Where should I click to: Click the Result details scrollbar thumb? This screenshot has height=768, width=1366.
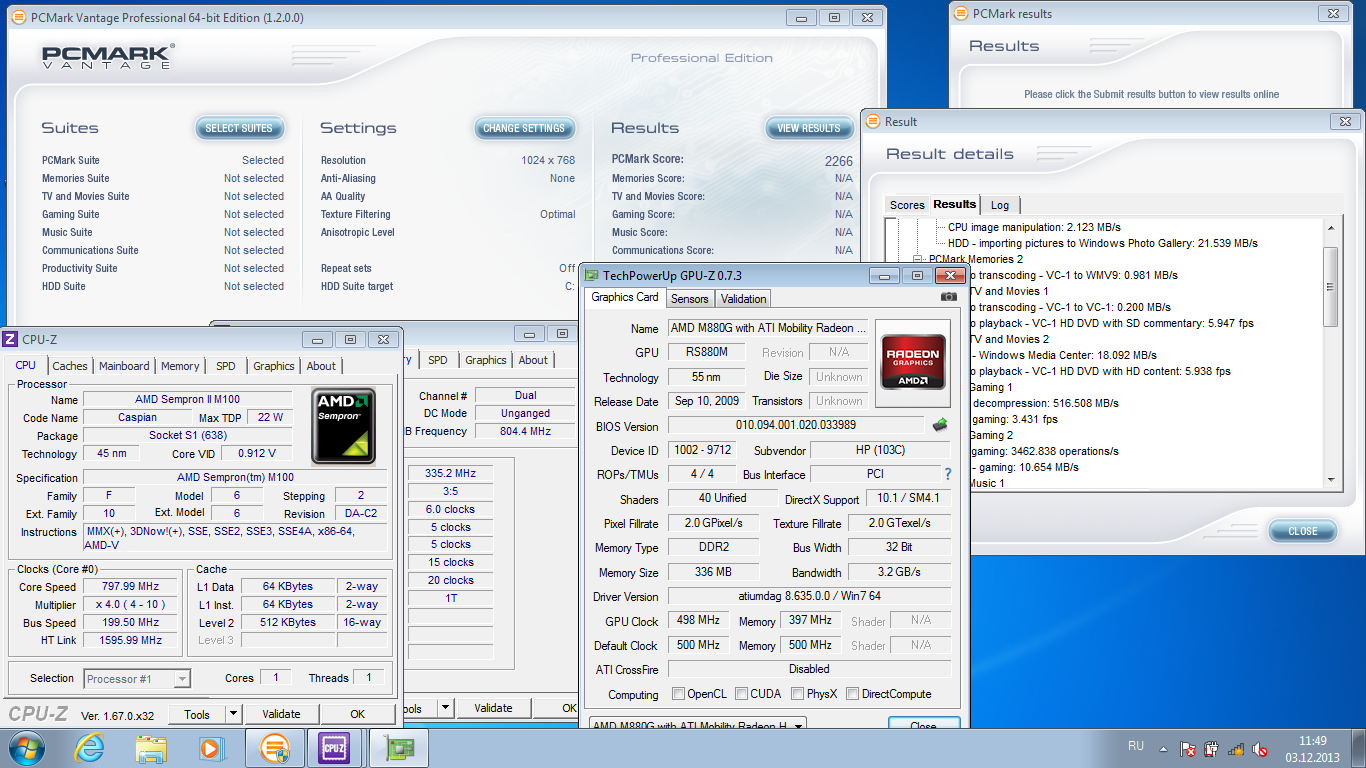1330,287
